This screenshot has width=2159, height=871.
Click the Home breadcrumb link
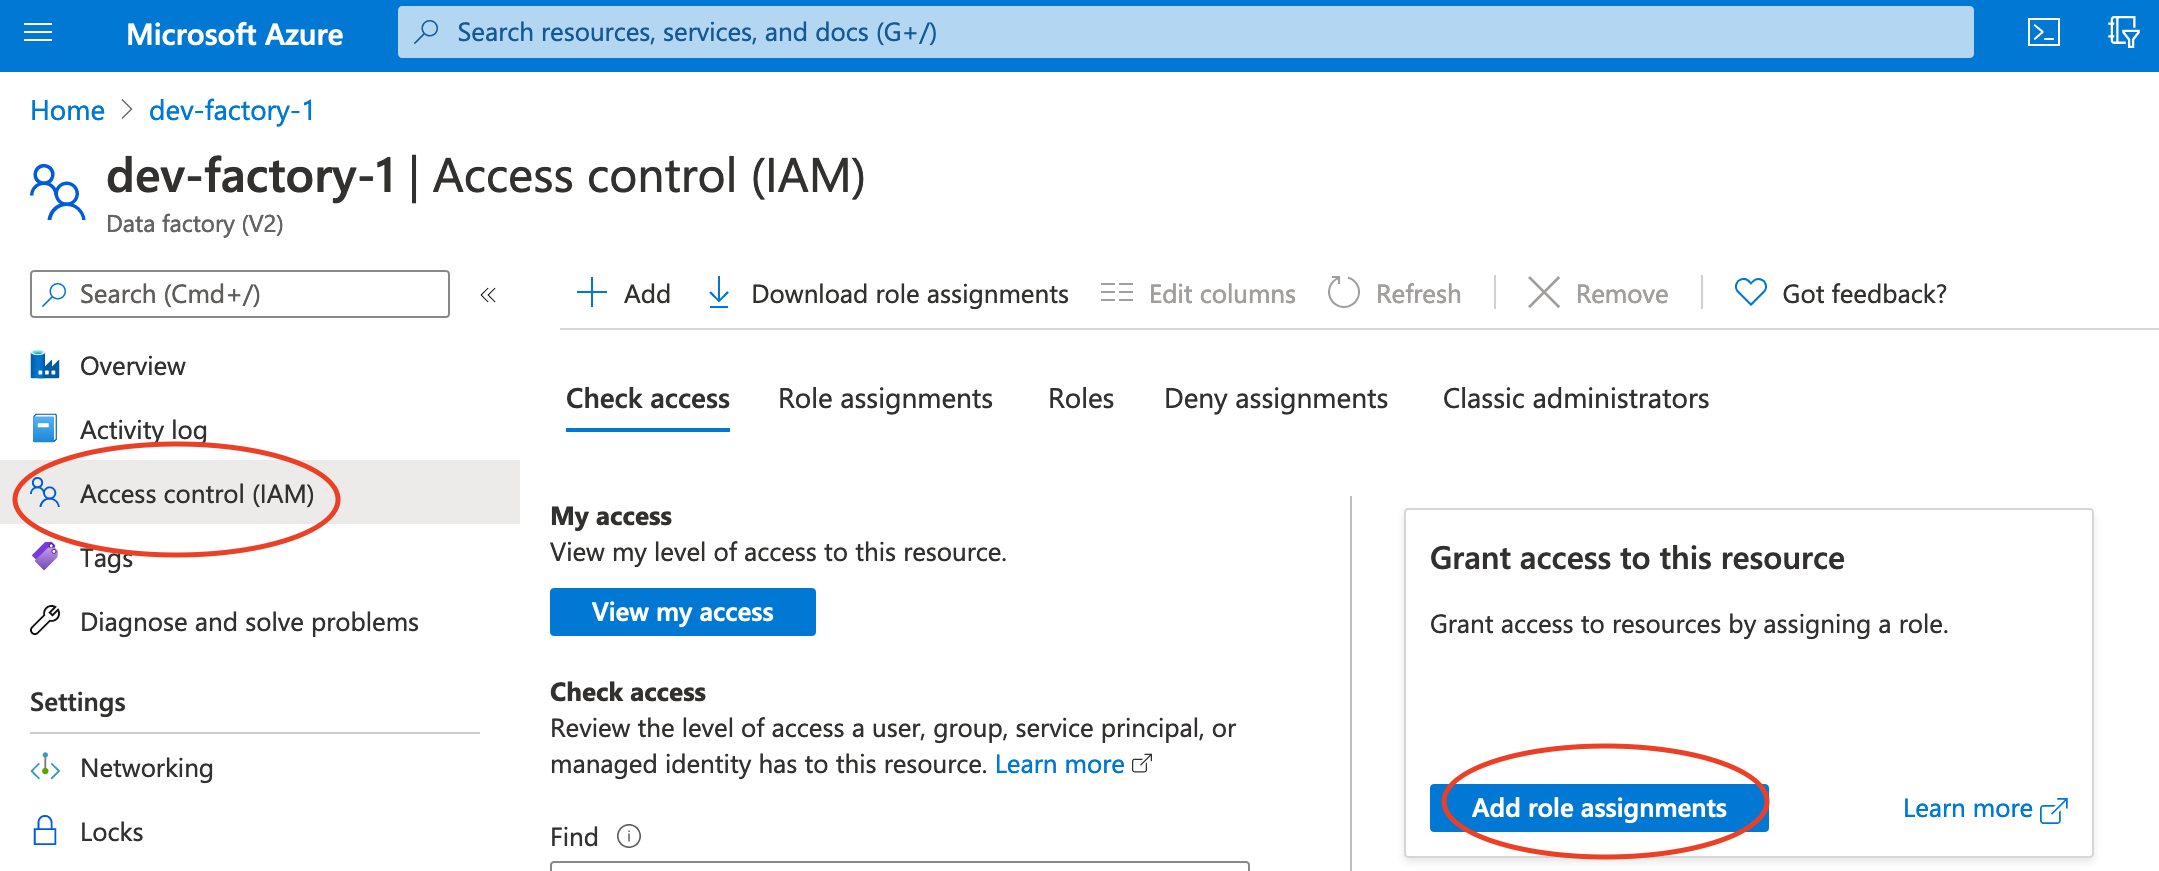[67, 111]
